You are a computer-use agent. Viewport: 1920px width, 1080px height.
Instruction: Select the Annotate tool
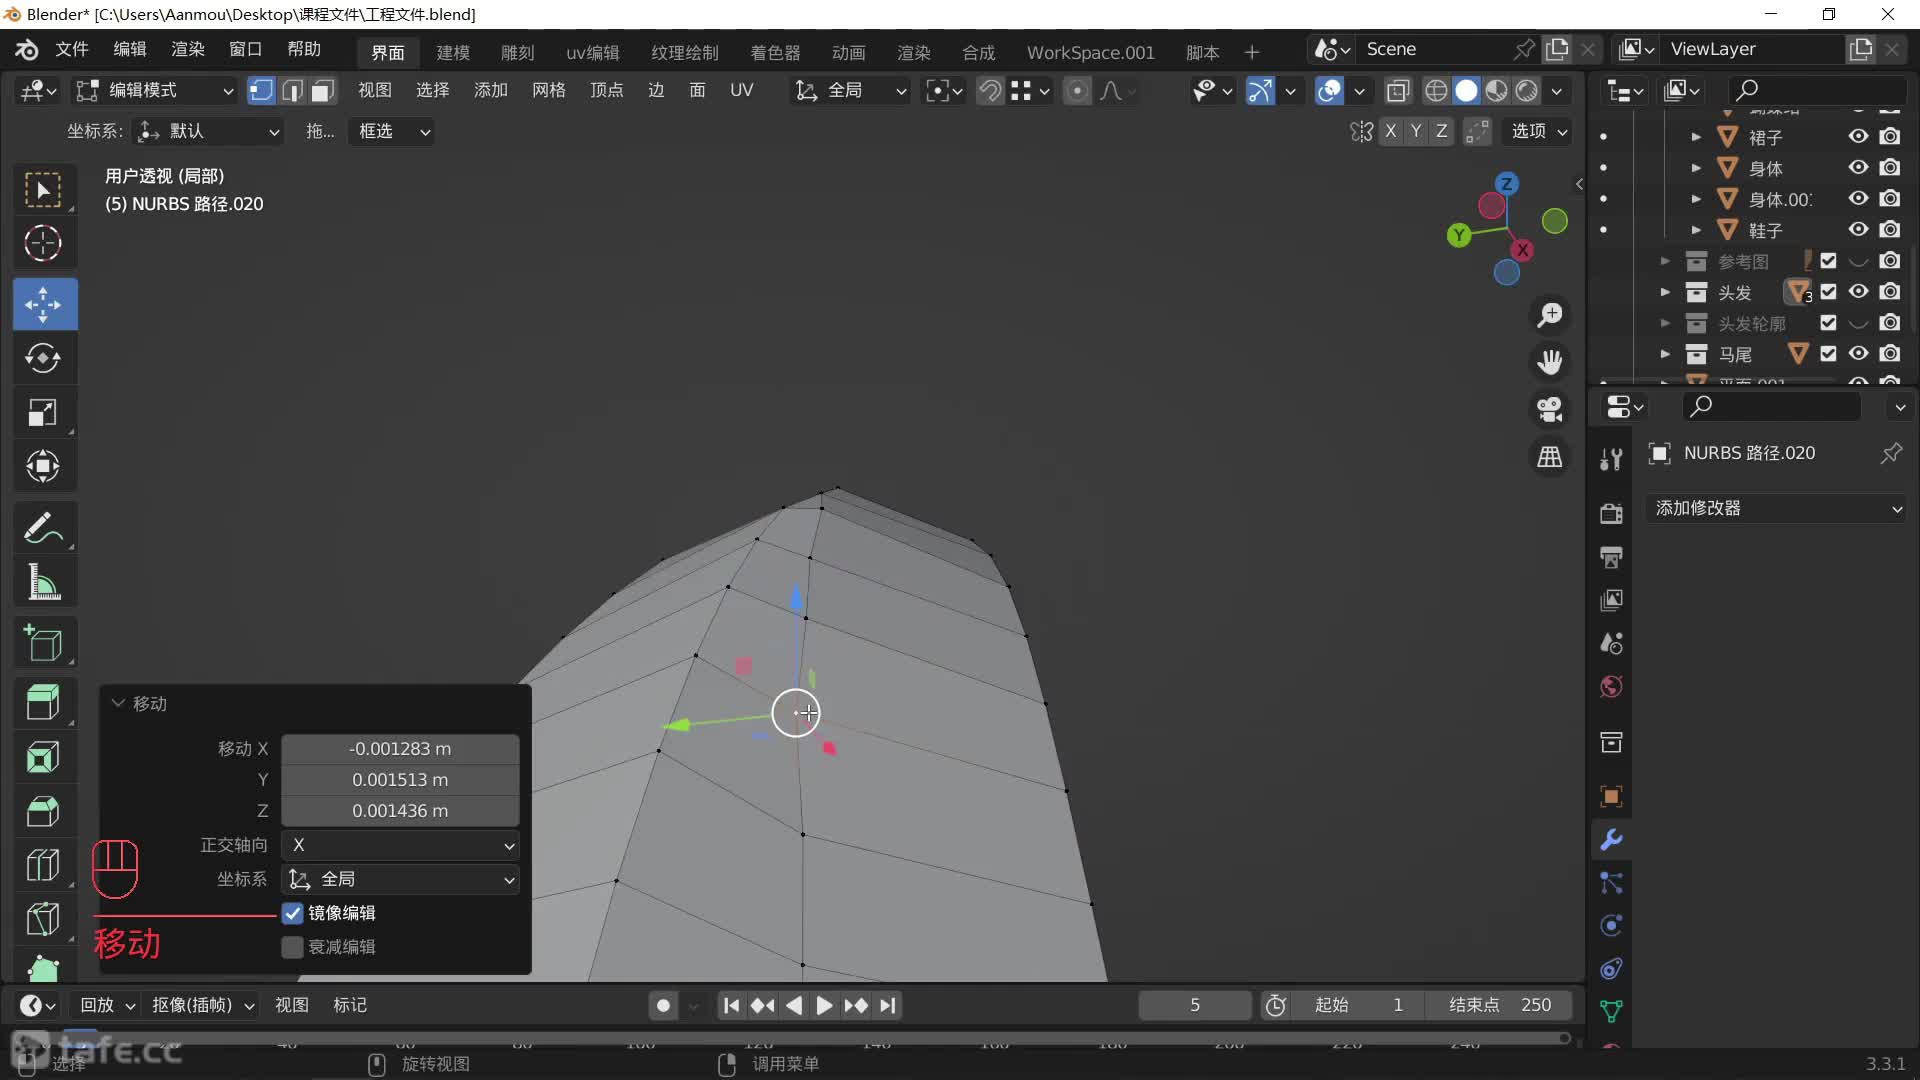point(43,527)
